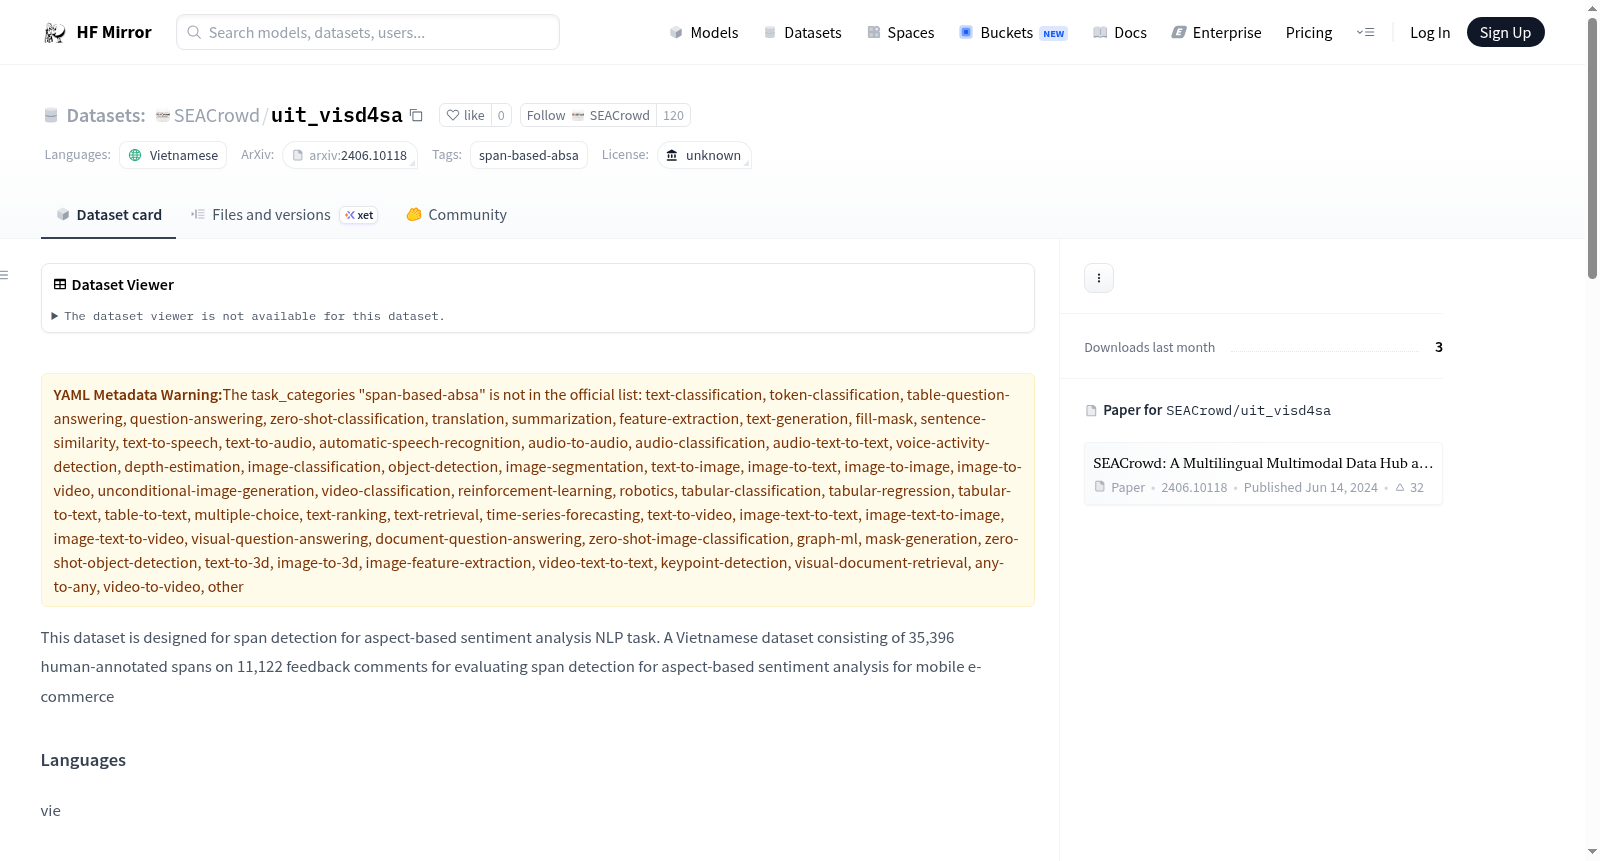This screenshot has width=1600, height=861.
Task: Click the 'vie' language code text
Action: coord(51,811)
